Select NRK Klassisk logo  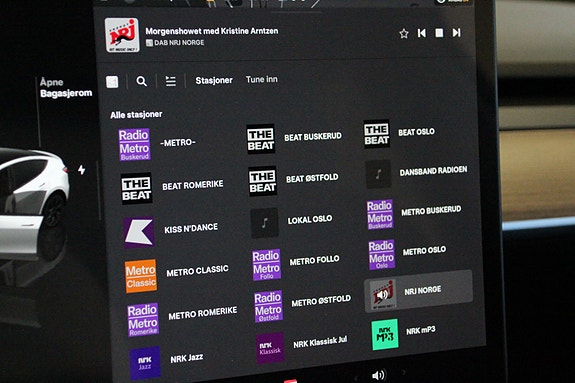270,348
